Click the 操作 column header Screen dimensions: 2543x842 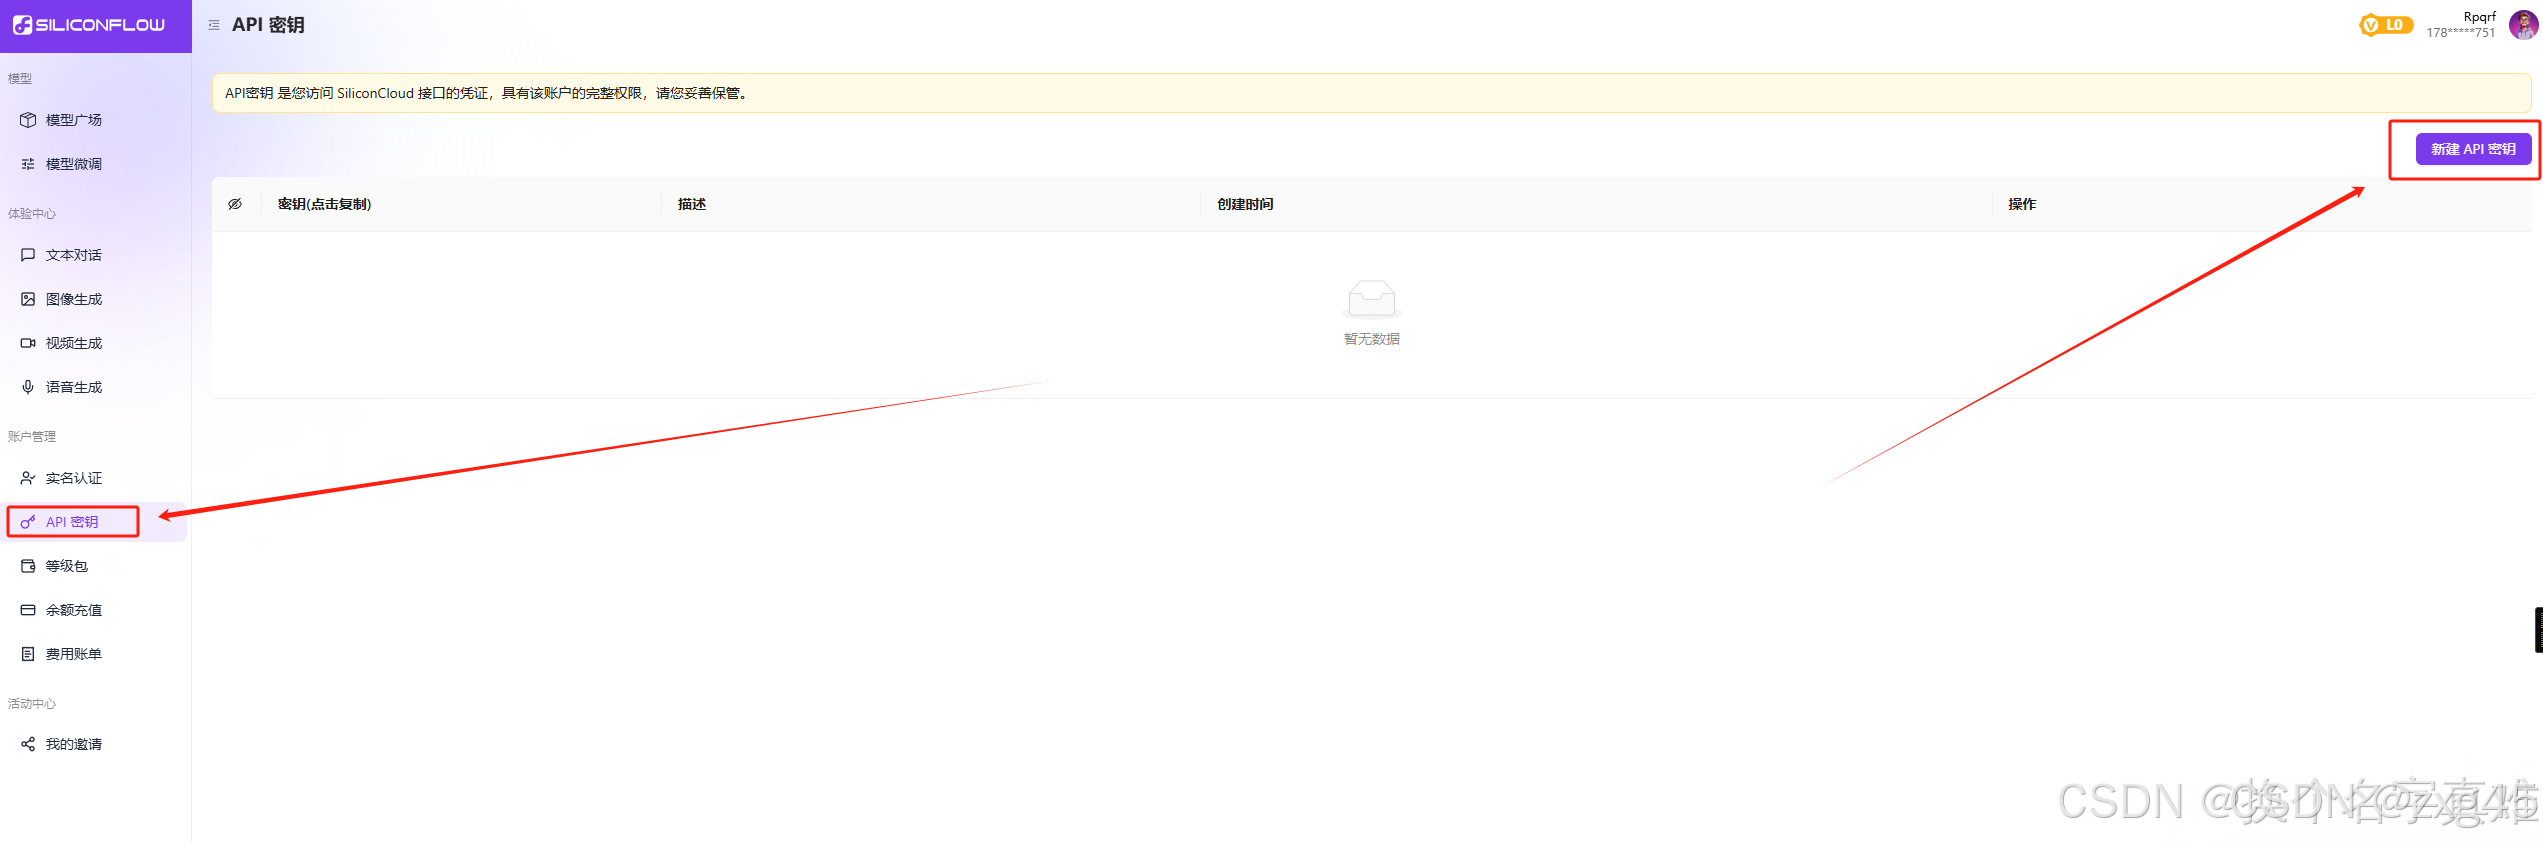click(2022, 204)
